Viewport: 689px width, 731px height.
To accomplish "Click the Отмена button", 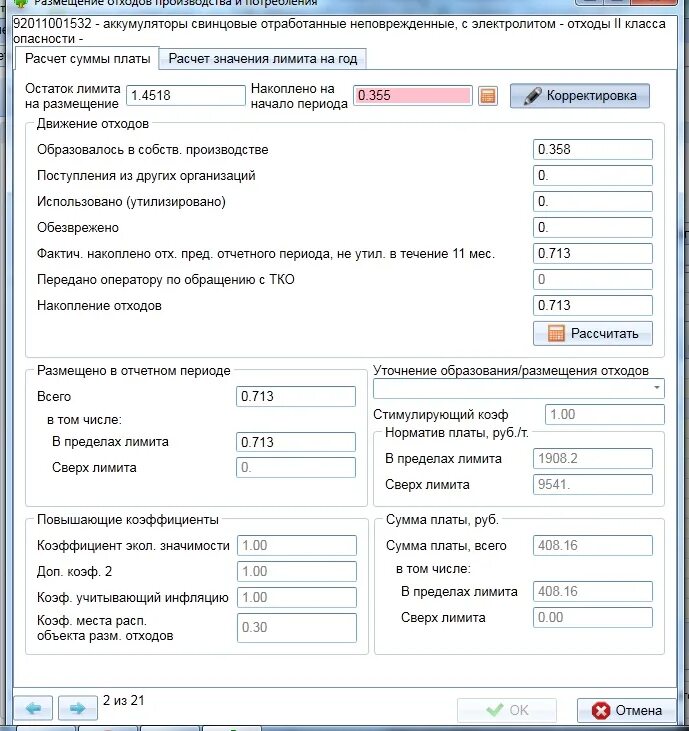I will [627, 710].
